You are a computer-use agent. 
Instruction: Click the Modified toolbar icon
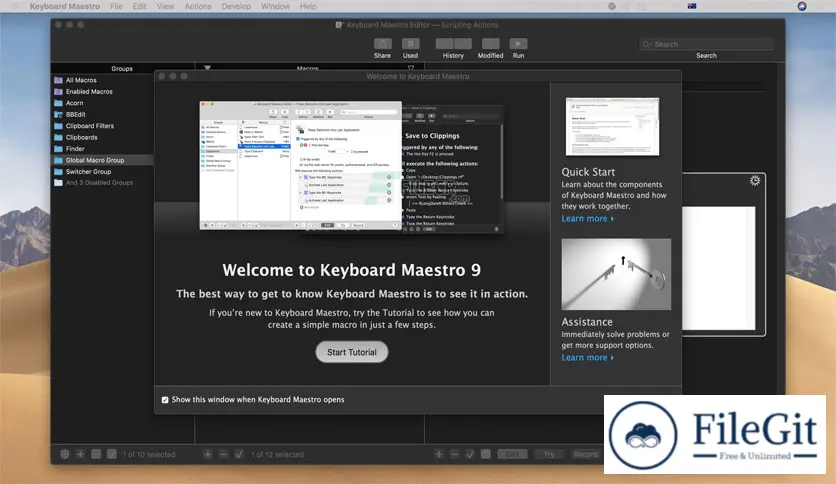tap(491, 44)
